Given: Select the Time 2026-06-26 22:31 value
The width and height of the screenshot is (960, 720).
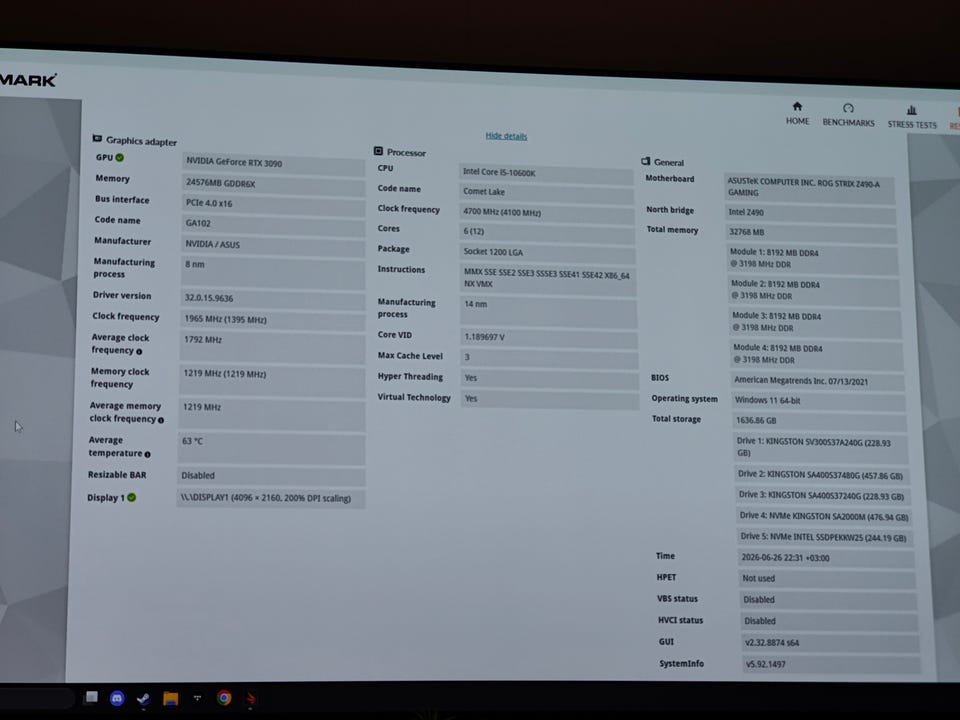Looking at the screenshot, I should (x=827, y=558).
